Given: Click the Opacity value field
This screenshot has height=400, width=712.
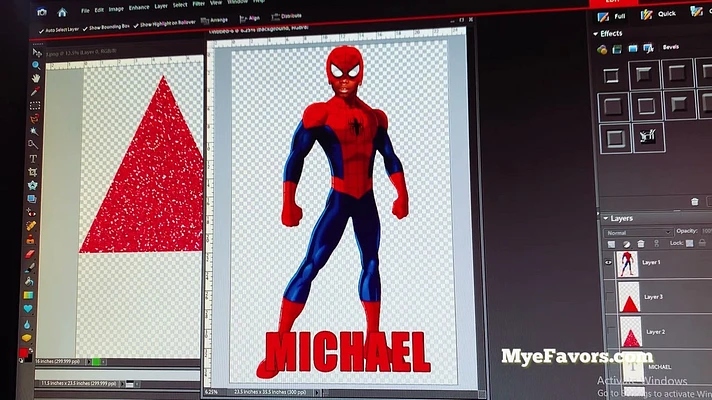Looking at the screenshot, I should pos(706,231).
